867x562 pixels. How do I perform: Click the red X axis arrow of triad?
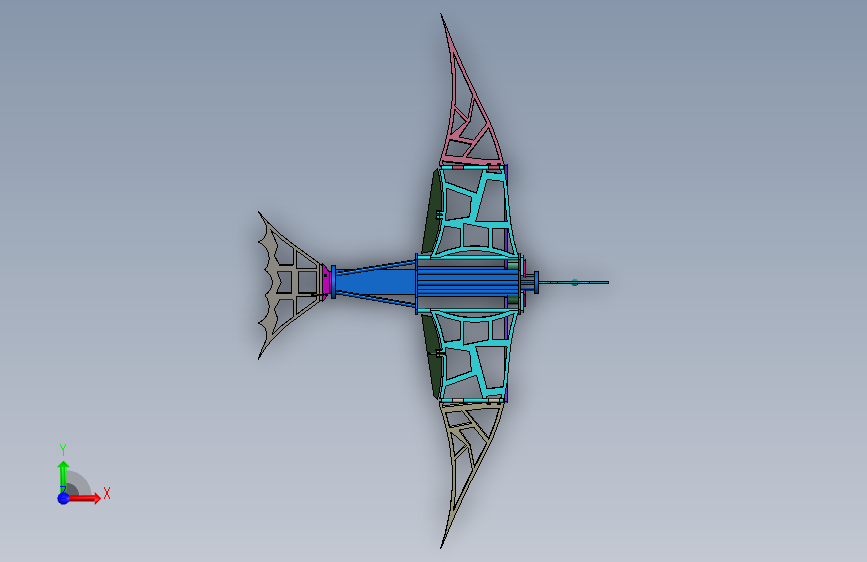pyautogui.click(x=84, y=498)
